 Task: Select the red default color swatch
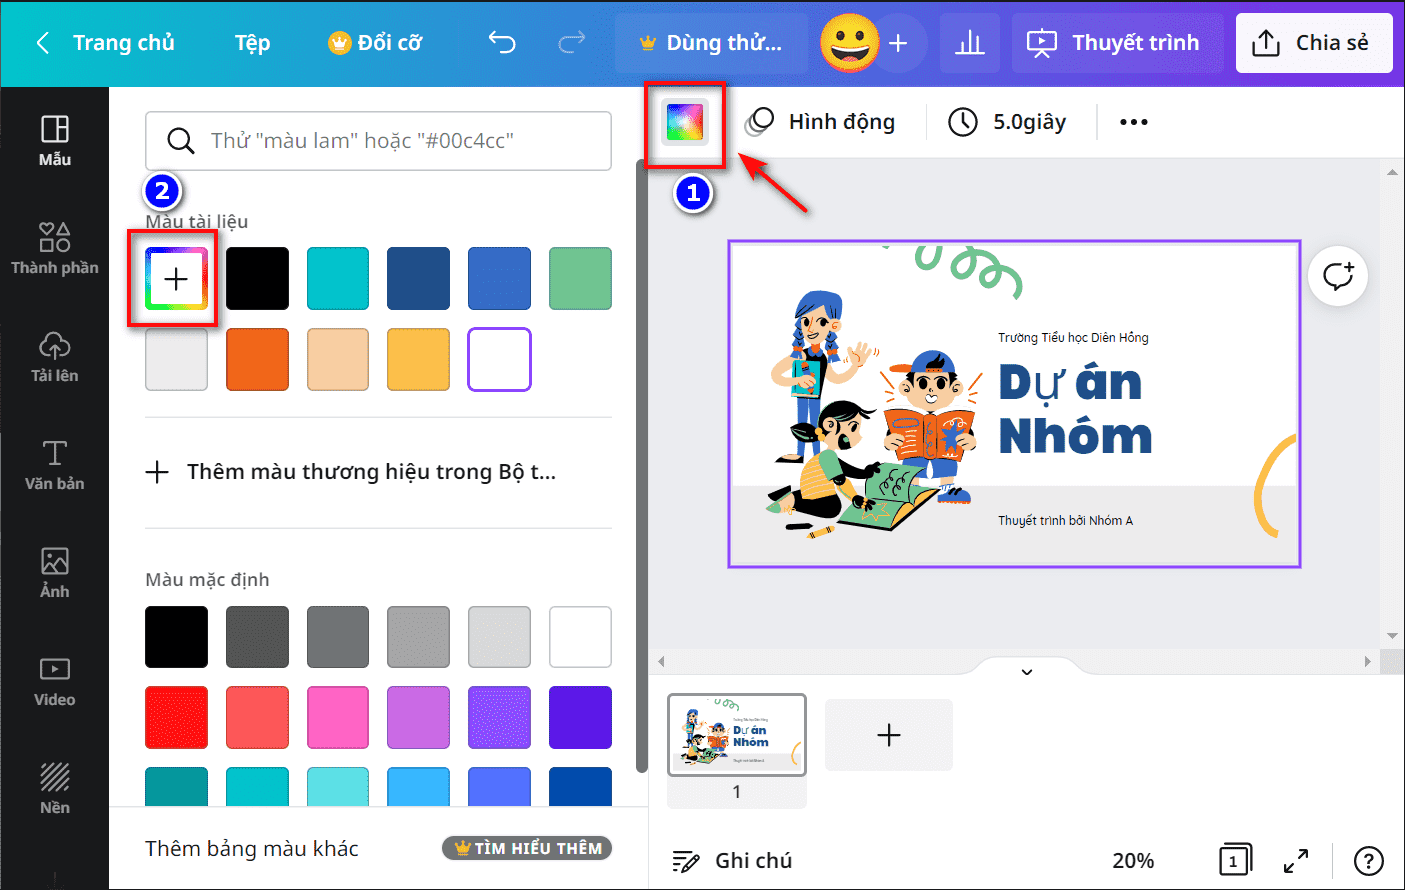(x=176, y=717)
